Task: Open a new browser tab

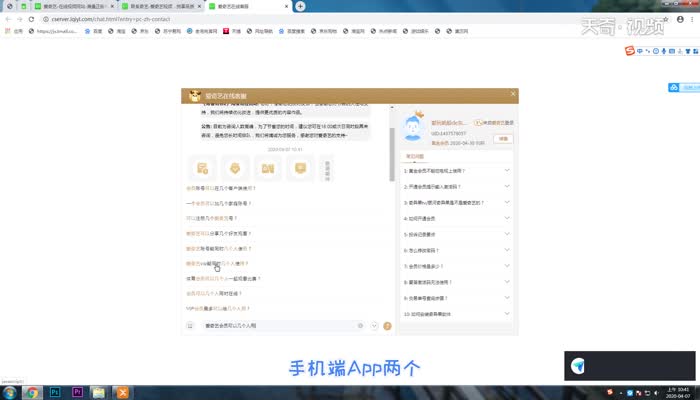Action: coord(300,6)
